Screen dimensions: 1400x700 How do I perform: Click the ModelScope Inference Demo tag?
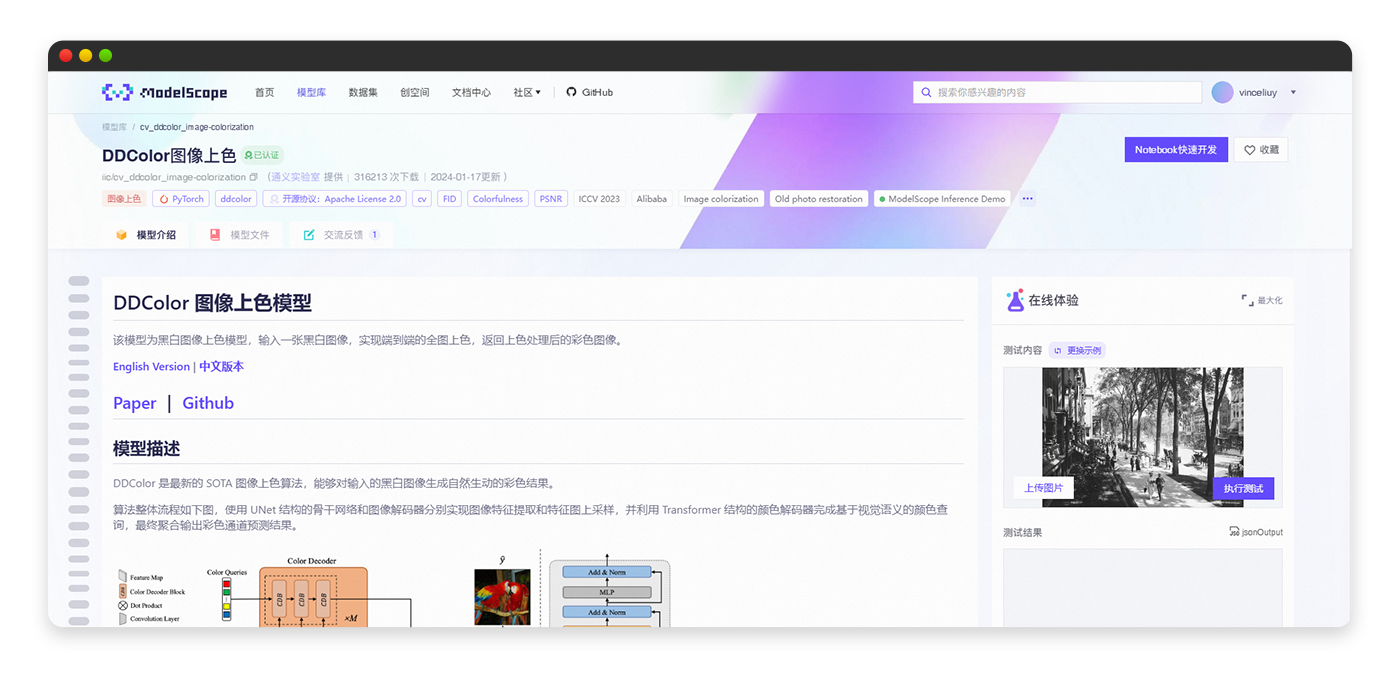[x=942, y=199]
